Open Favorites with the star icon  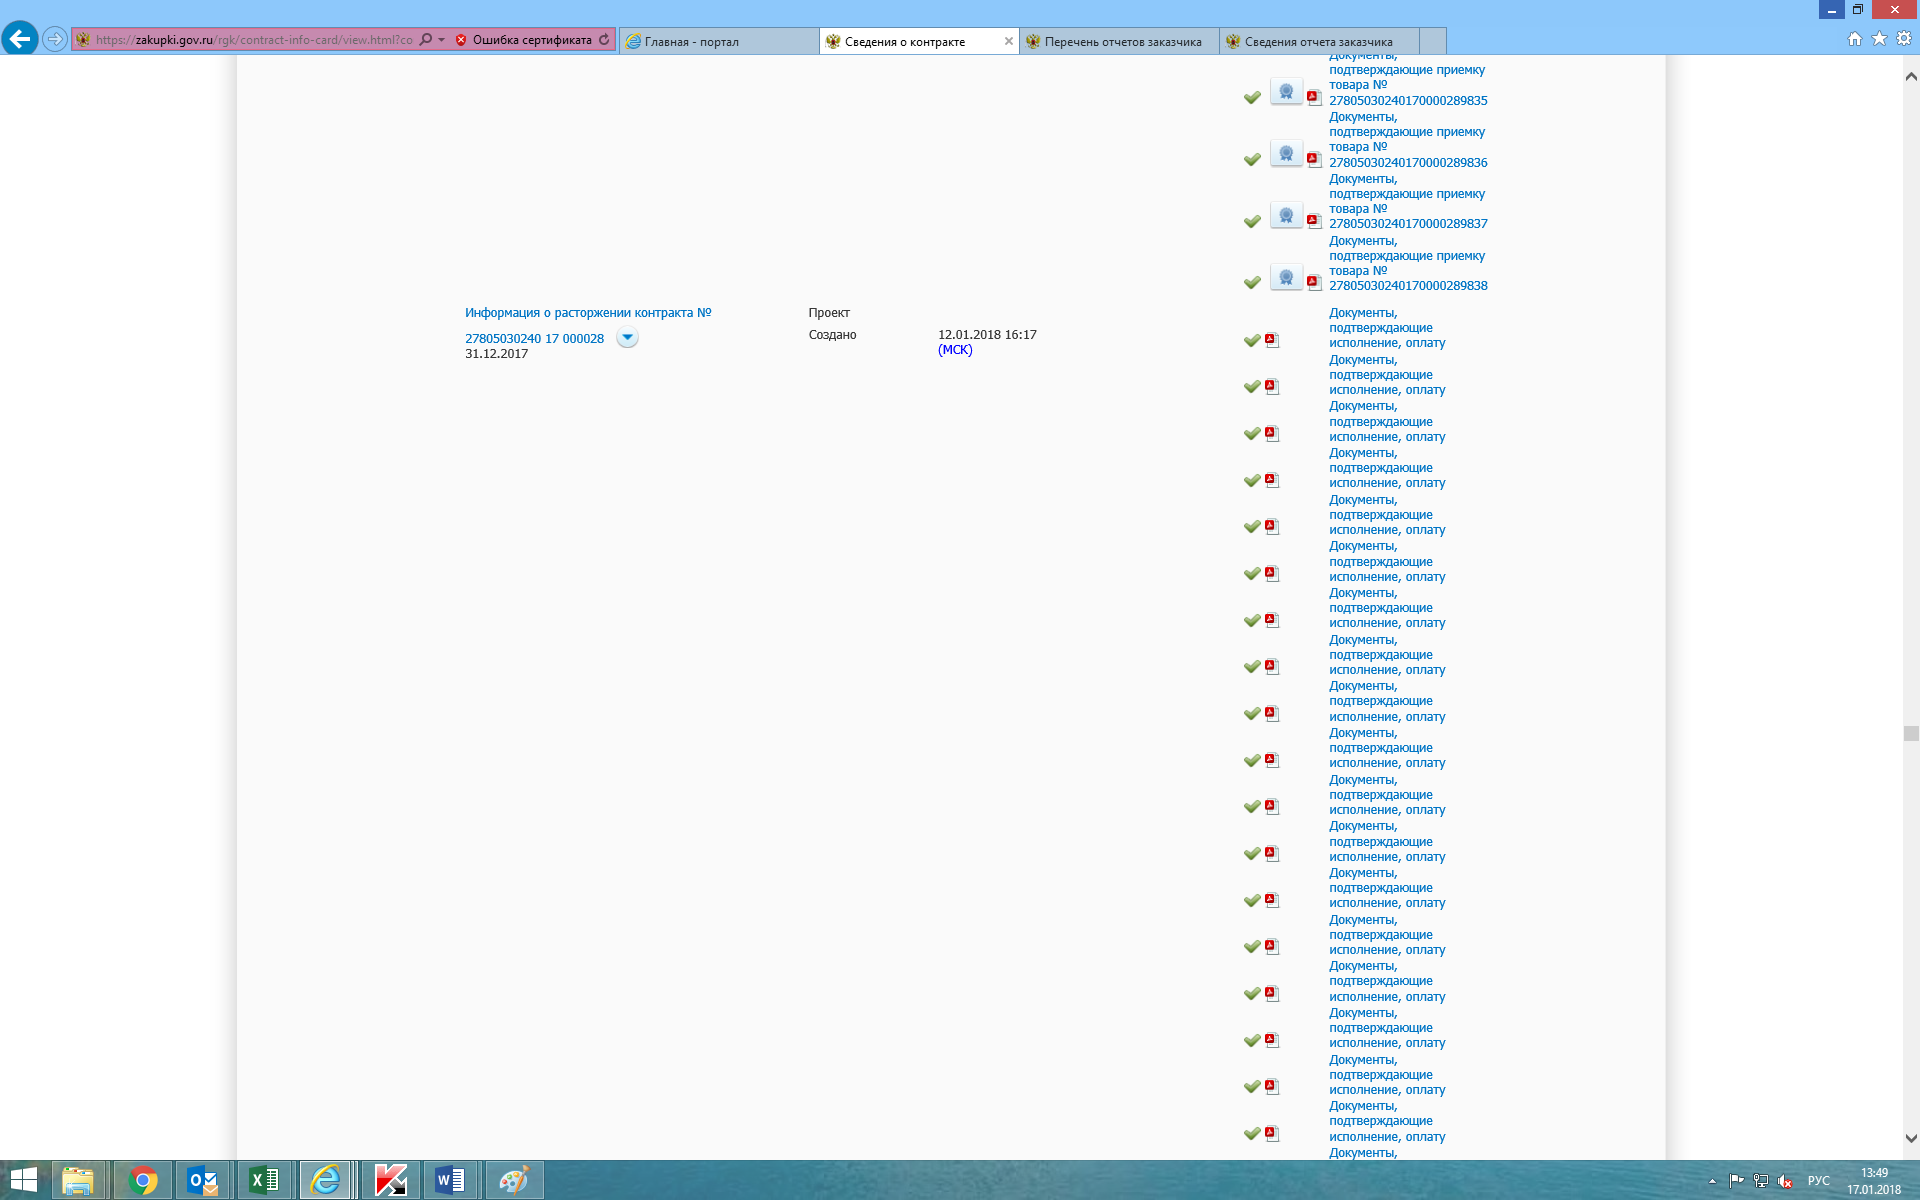pyautogui.click(x=1879, y=39)
